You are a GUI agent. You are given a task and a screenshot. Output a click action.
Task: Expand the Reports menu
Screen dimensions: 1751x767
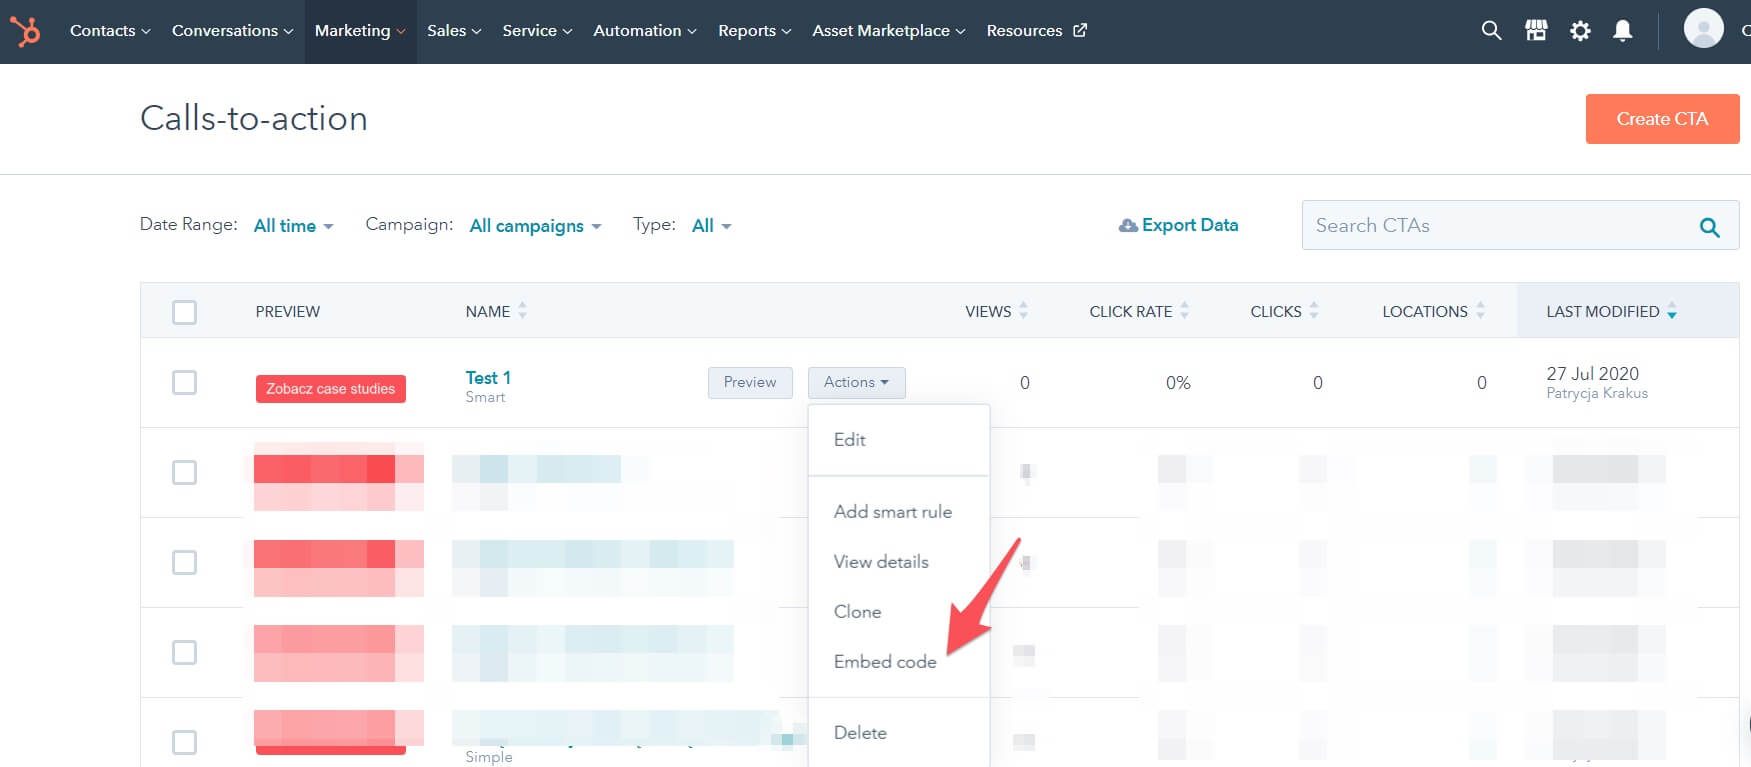754,31
